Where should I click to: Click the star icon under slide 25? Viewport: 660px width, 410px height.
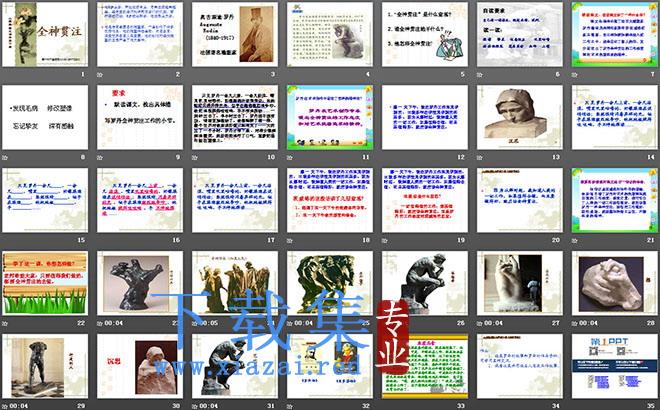(x=290, y=323)
